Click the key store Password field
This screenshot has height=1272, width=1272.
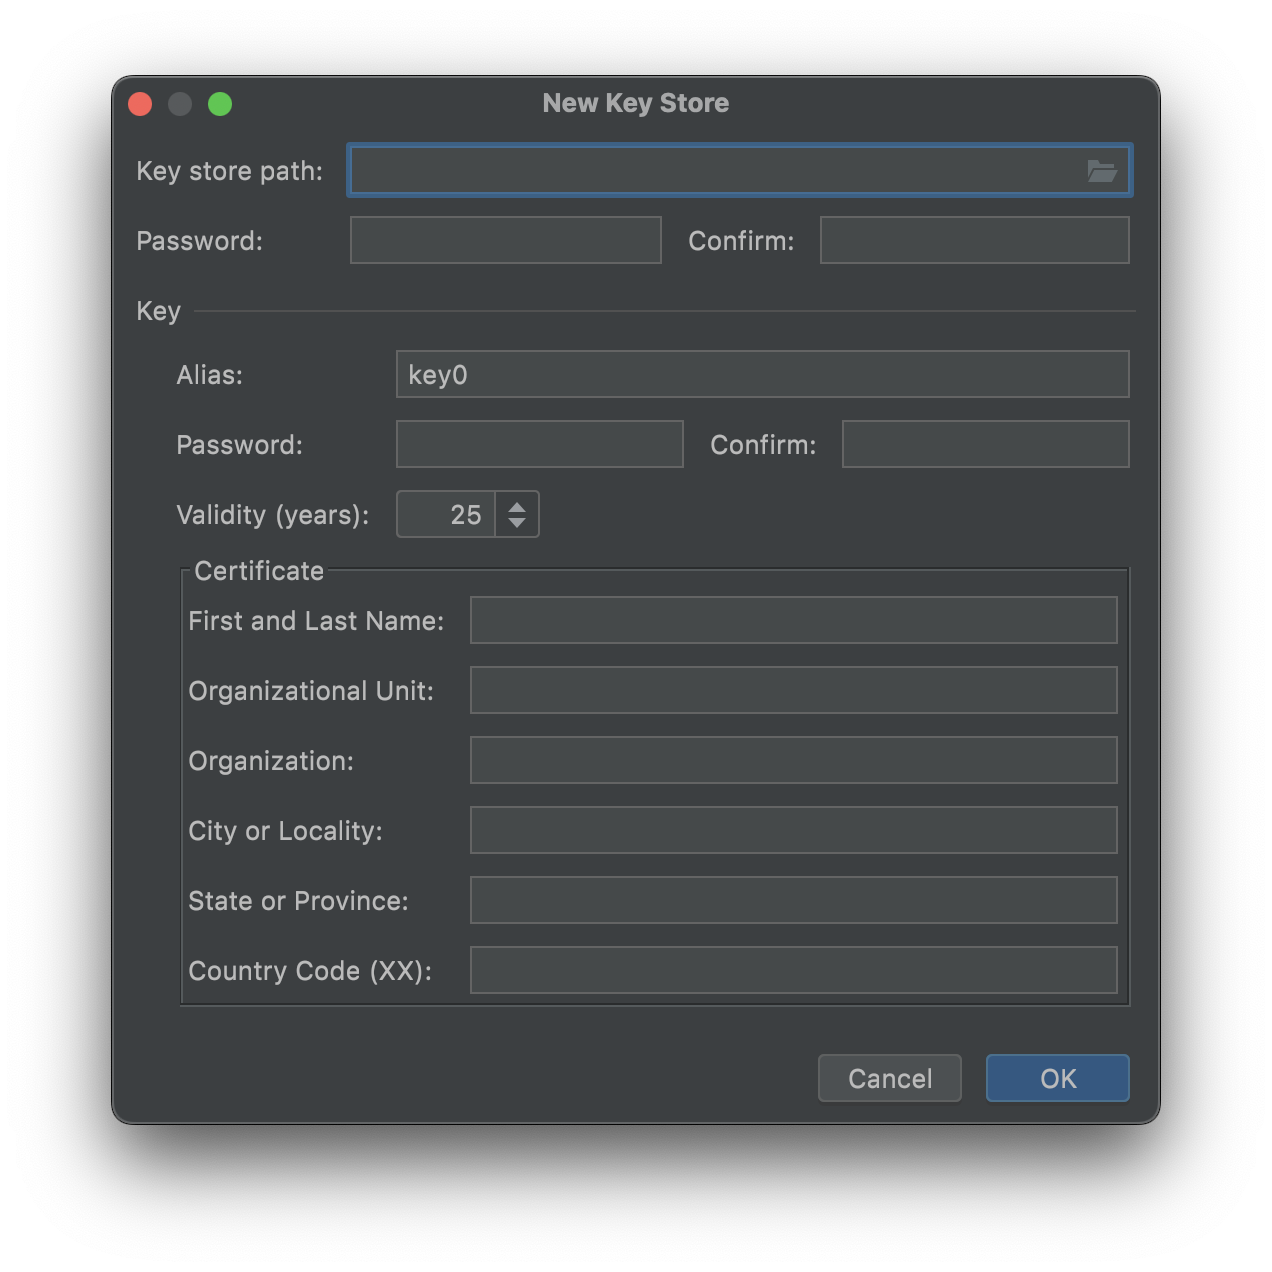[x=506, y=240]
